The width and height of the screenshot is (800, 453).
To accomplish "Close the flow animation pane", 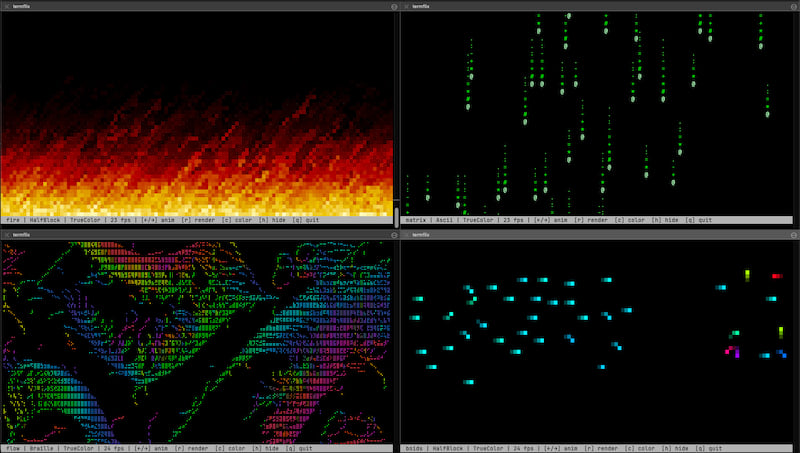I will pos(7,235).
